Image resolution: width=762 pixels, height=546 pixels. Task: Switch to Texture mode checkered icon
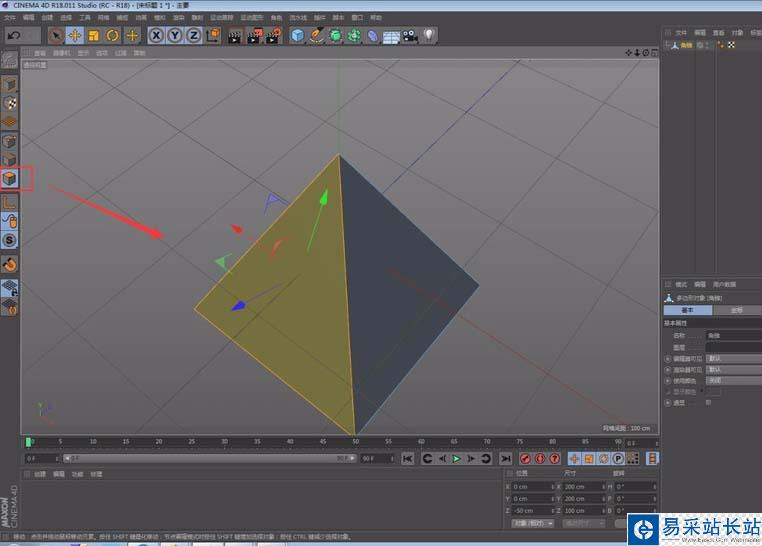(x=10, y=103)
